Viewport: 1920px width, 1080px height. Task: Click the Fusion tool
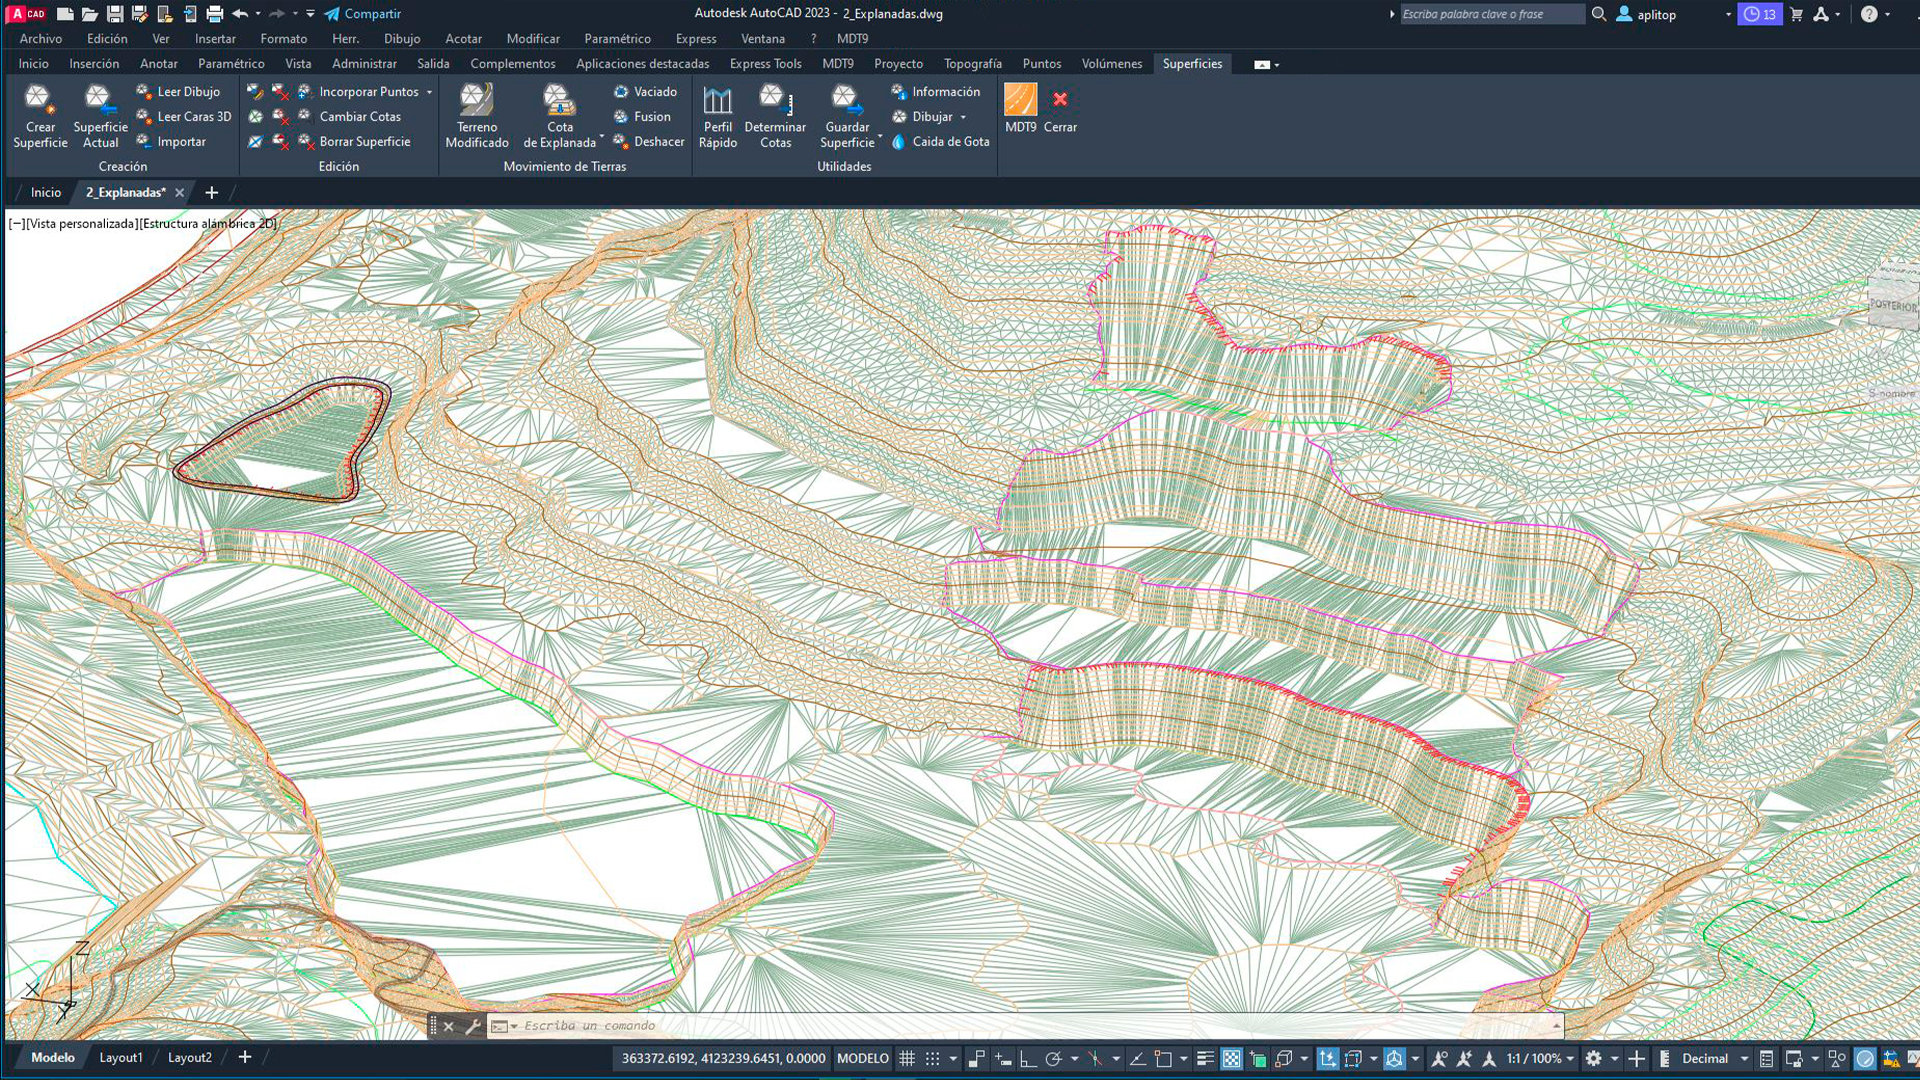(x=642, y=117)
